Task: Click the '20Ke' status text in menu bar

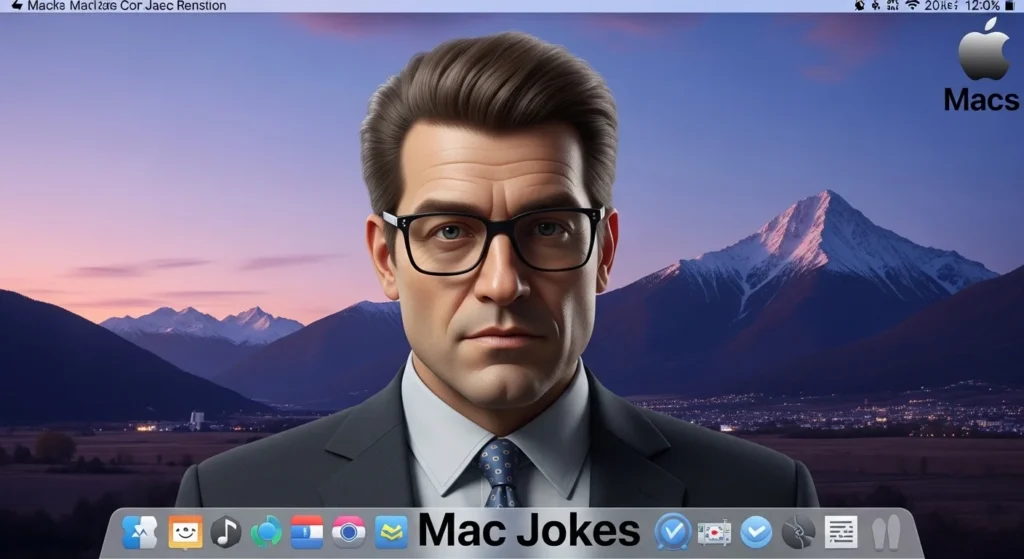Action: 941,5
